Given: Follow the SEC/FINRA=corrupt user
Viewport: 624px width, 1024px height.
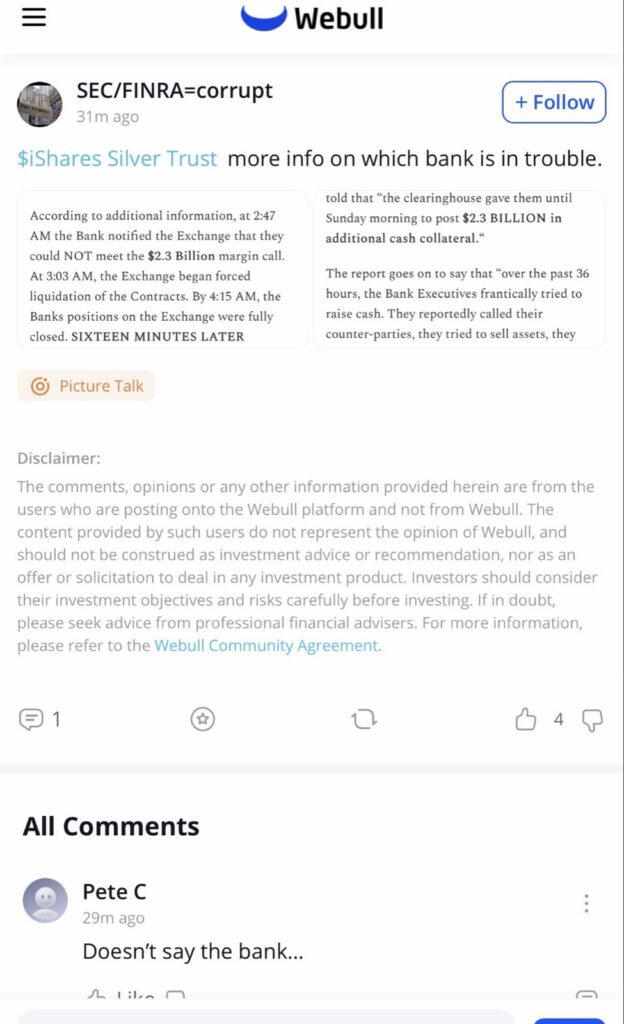Looking at the screenshot, I should [x=554, y=102].
